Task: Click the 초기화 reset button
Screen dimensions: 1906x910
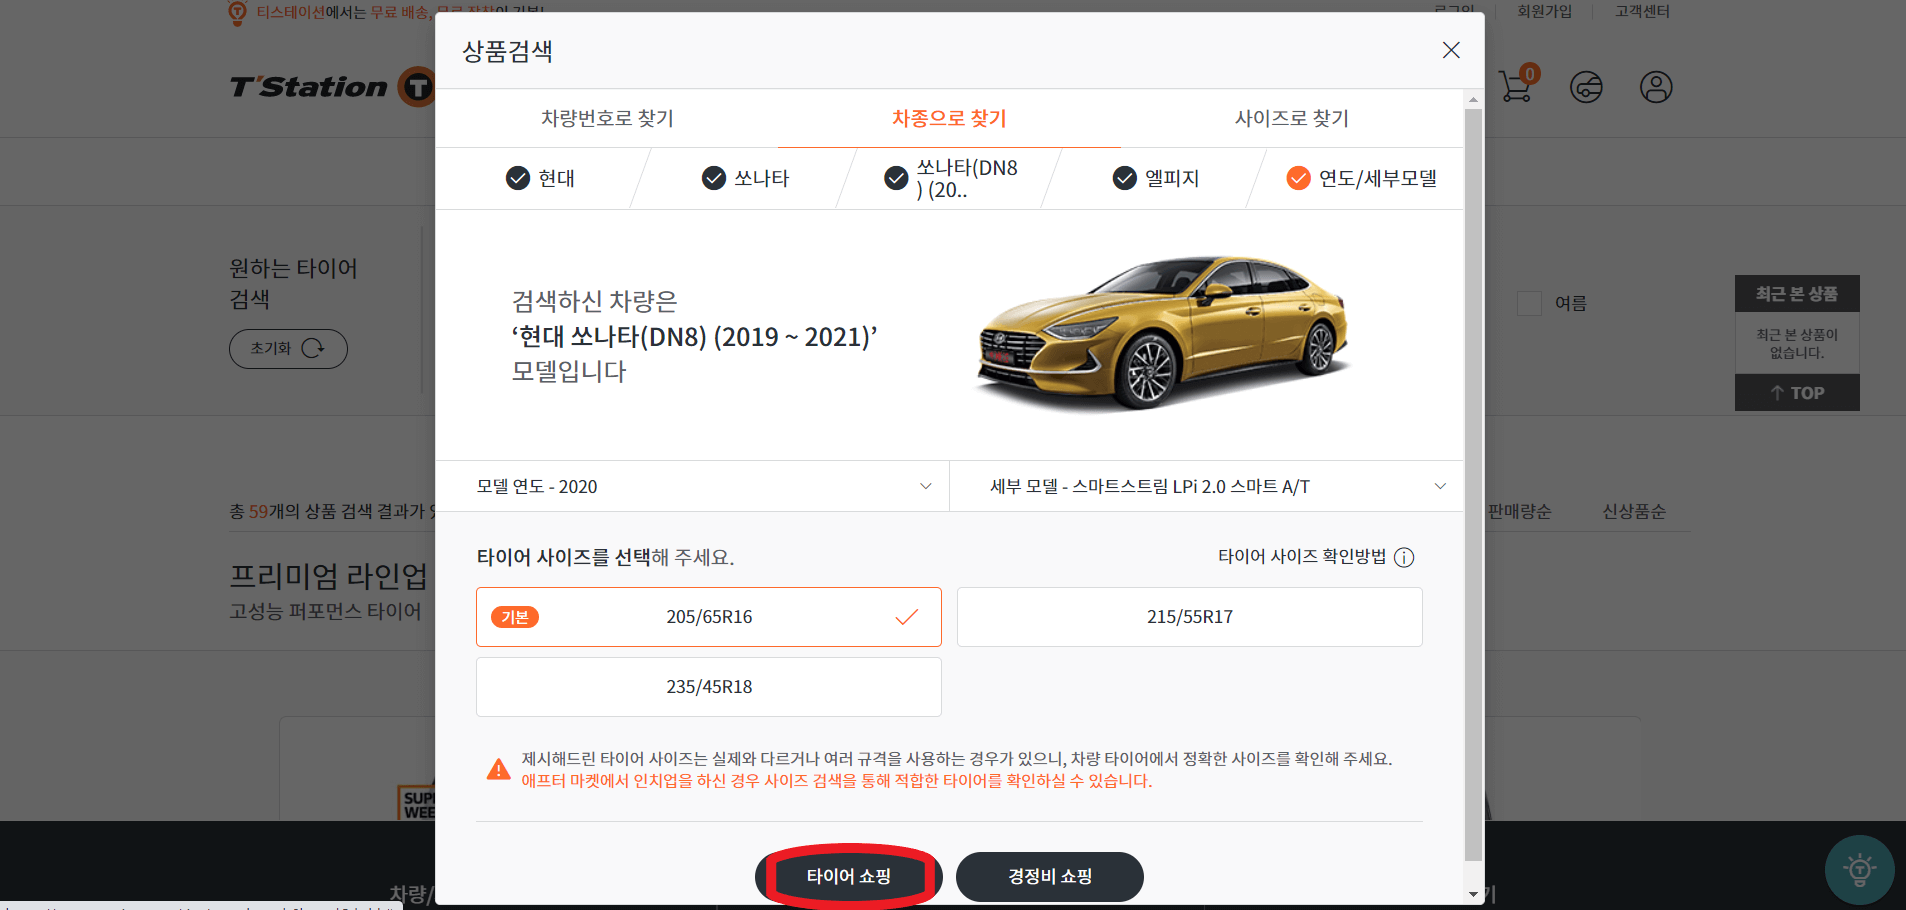Action: tap(288, 348)
